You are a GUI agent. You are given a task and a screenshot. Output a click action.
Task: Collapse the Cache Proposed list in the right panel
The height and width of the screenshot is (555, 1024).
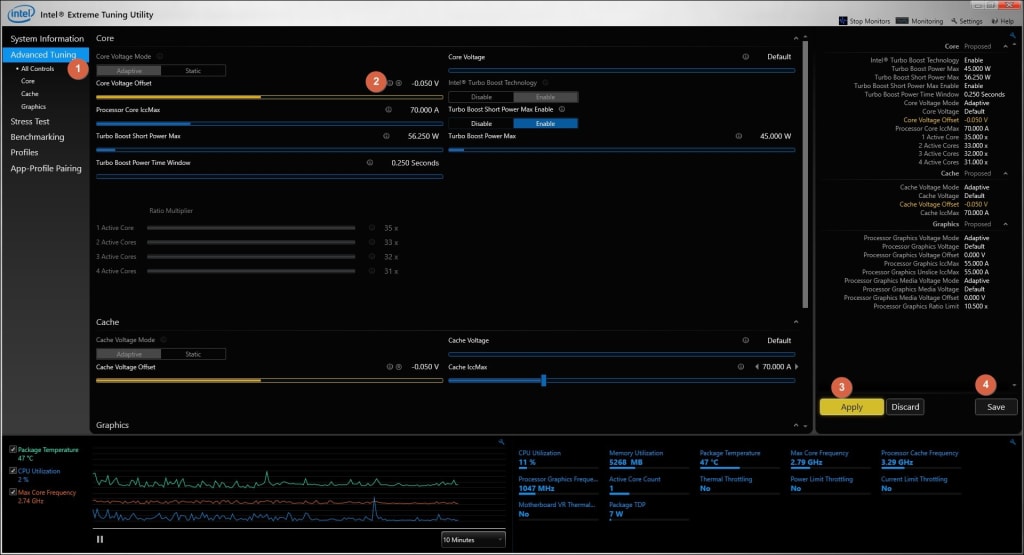click(1005, 173)
